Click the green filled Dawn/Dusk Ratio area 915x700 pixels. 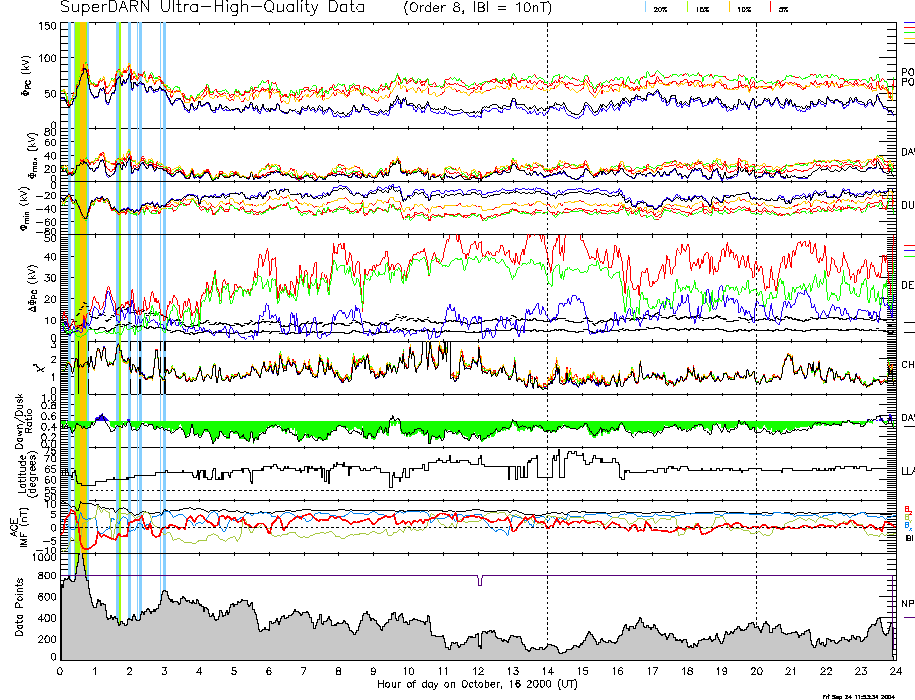300,430
